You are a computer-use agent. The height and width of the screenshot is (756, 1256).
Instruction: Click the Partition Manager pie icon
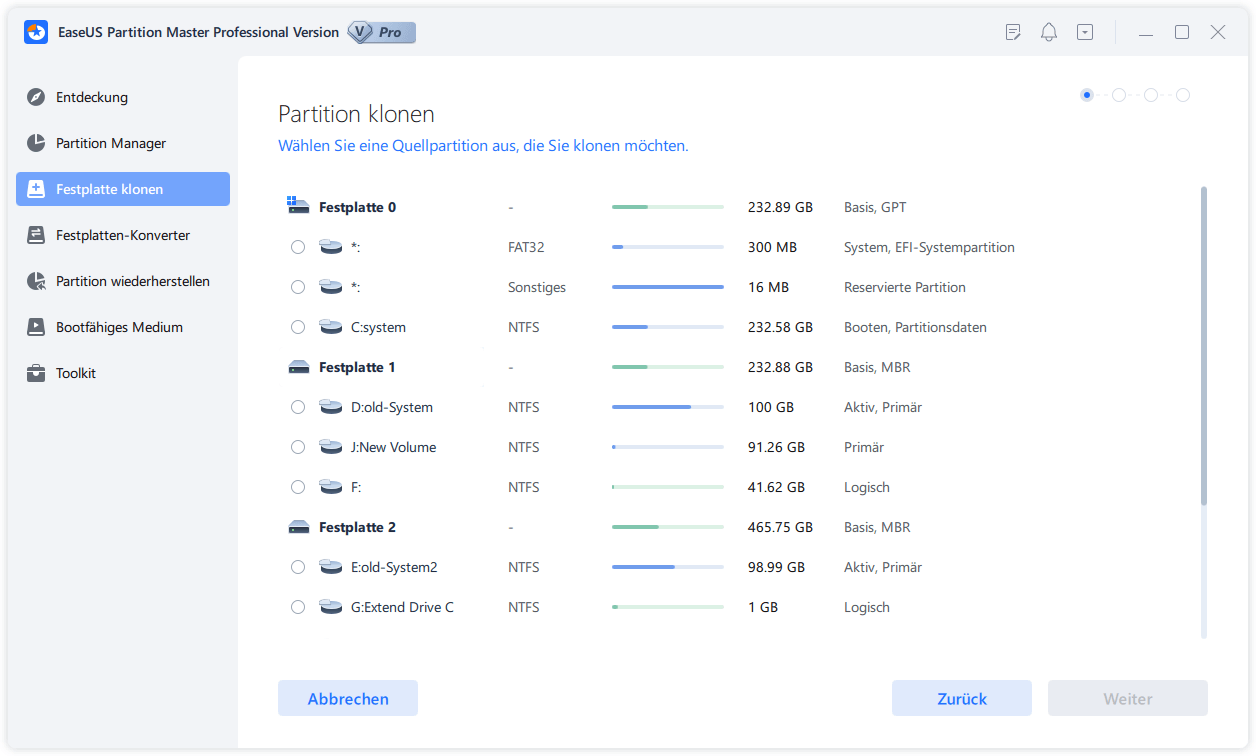pos(36,143)
